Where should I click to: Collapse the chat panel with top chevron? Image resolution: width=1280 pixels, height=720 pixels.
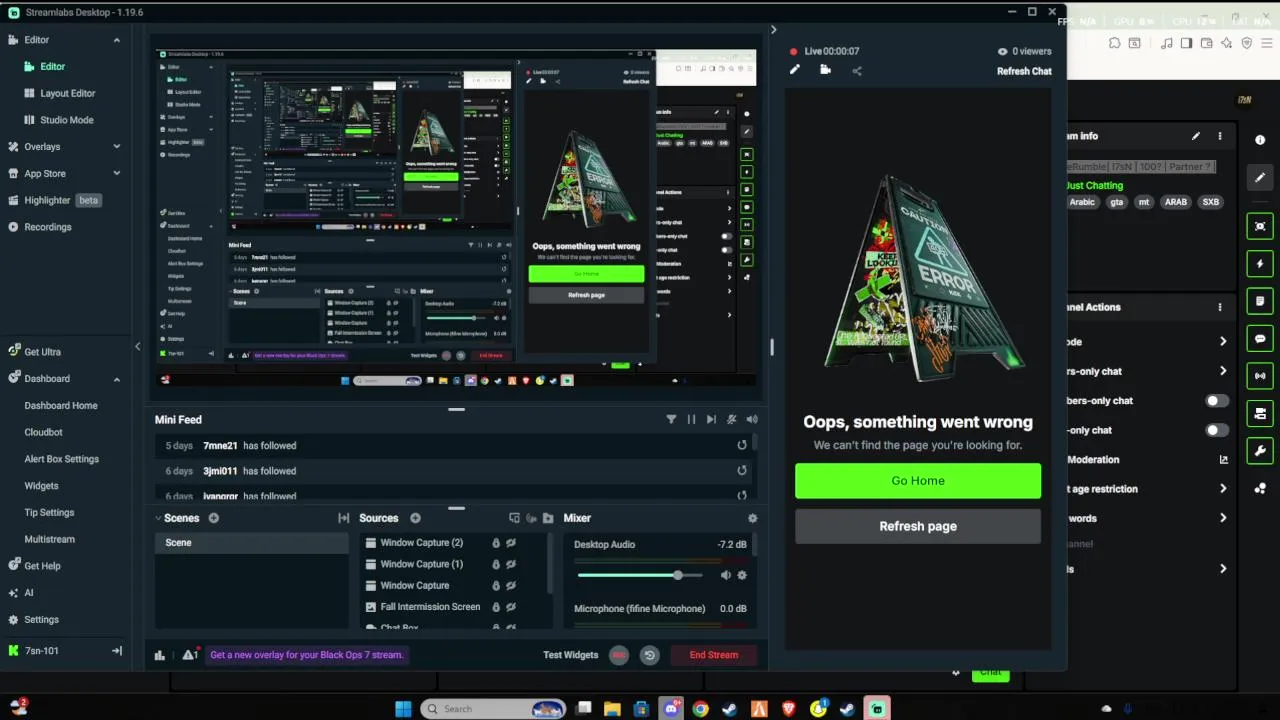(x=773, y=30)
